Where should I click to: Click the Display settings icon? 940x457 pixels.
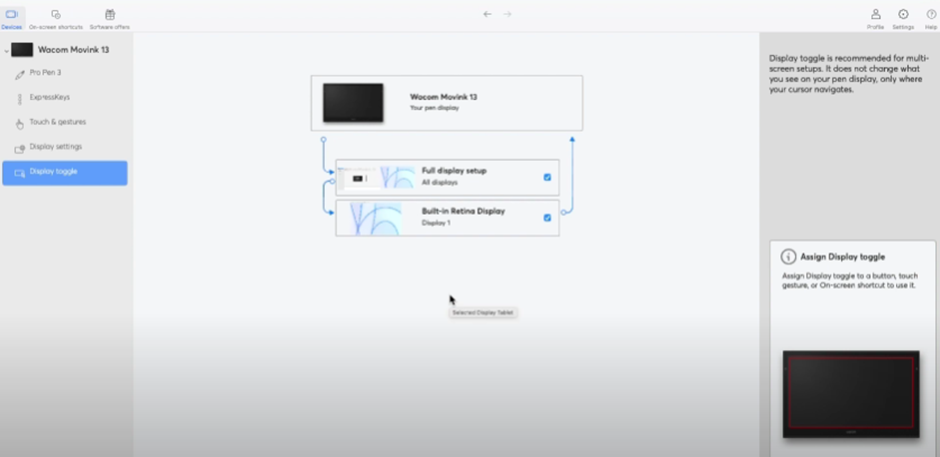20,148
